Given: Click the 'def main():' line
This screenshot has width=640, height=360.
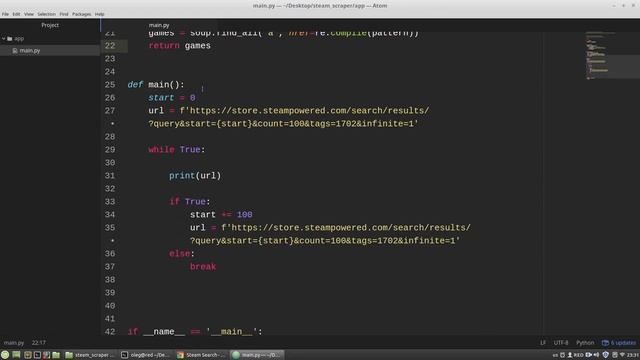Looking at the screenshot, I should [x=156, y=85].
